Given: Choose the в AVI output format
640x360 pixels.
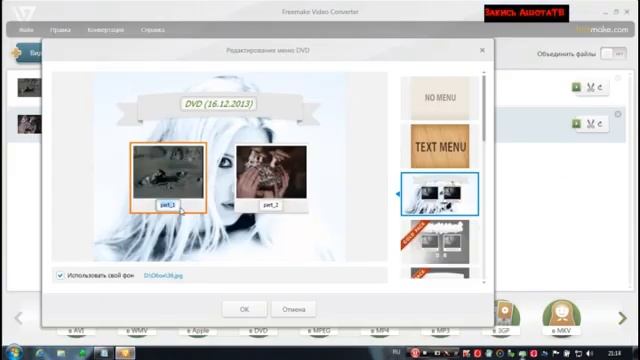Looking at the screenshot, I should click(76, 331).
